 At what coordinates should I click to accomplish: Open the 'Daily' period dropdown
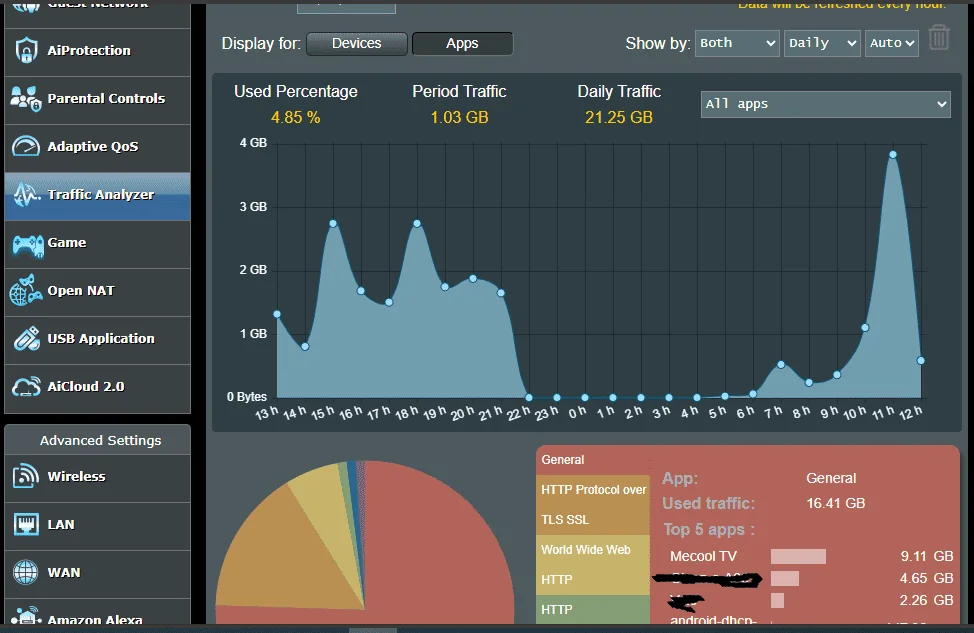coord(822,43)
